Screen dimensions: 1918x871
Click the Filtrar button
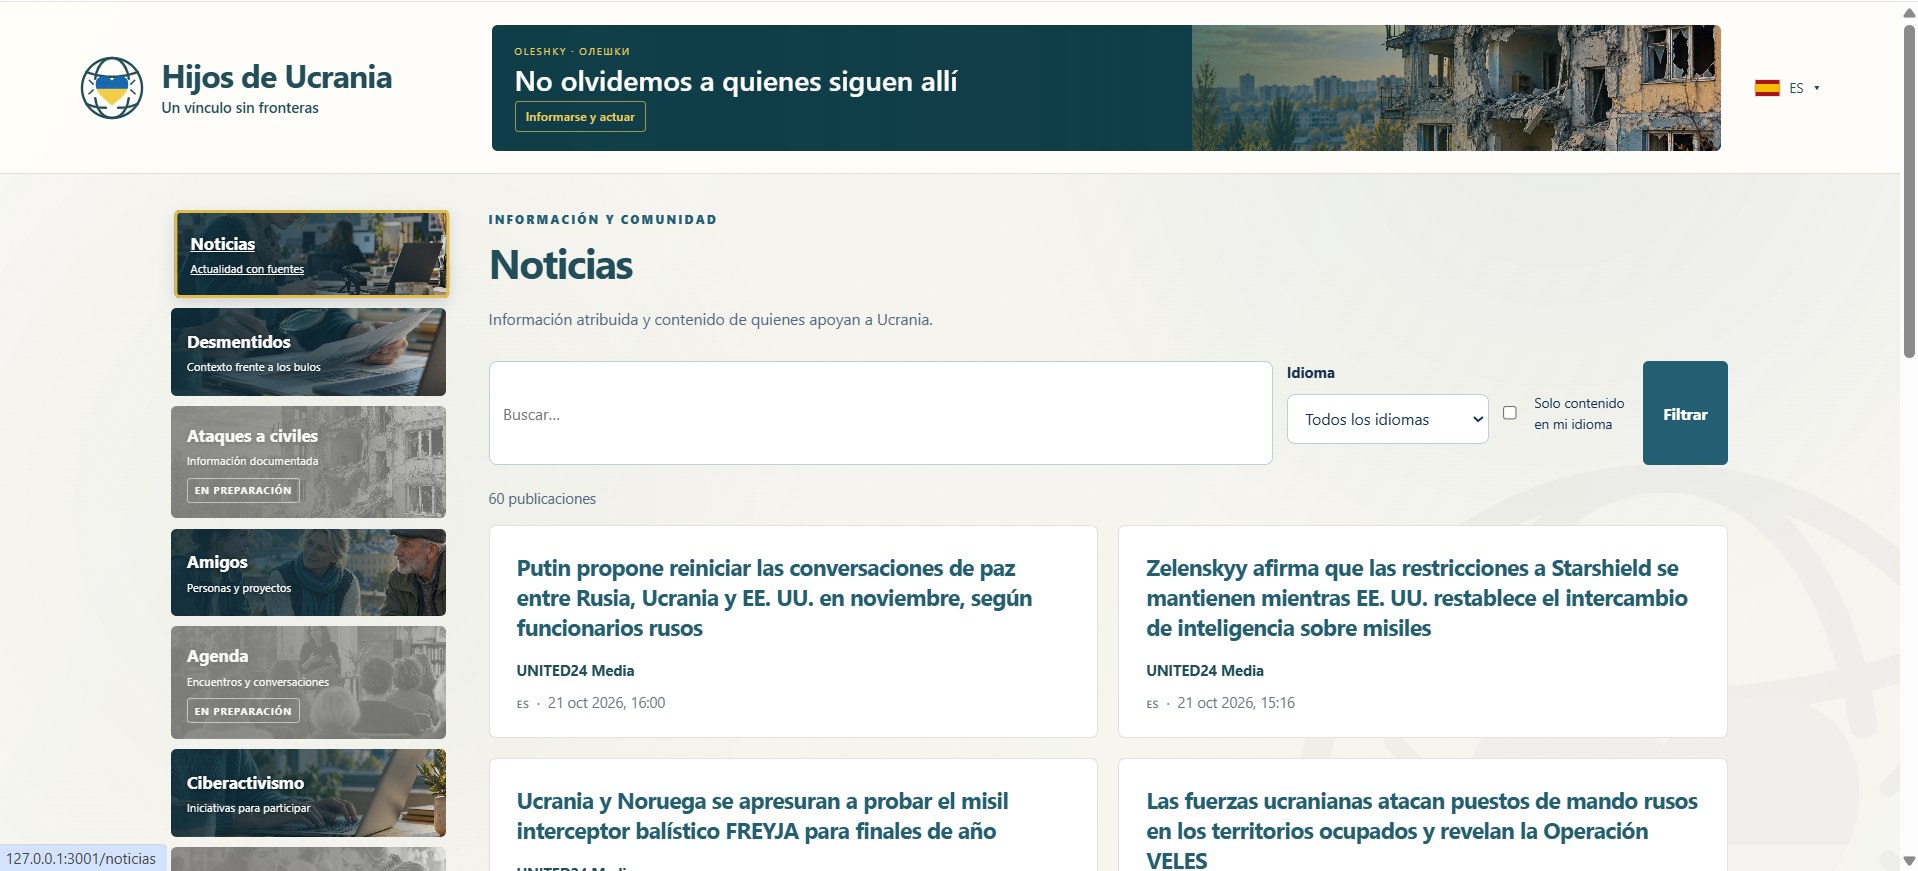(1684, 413)
